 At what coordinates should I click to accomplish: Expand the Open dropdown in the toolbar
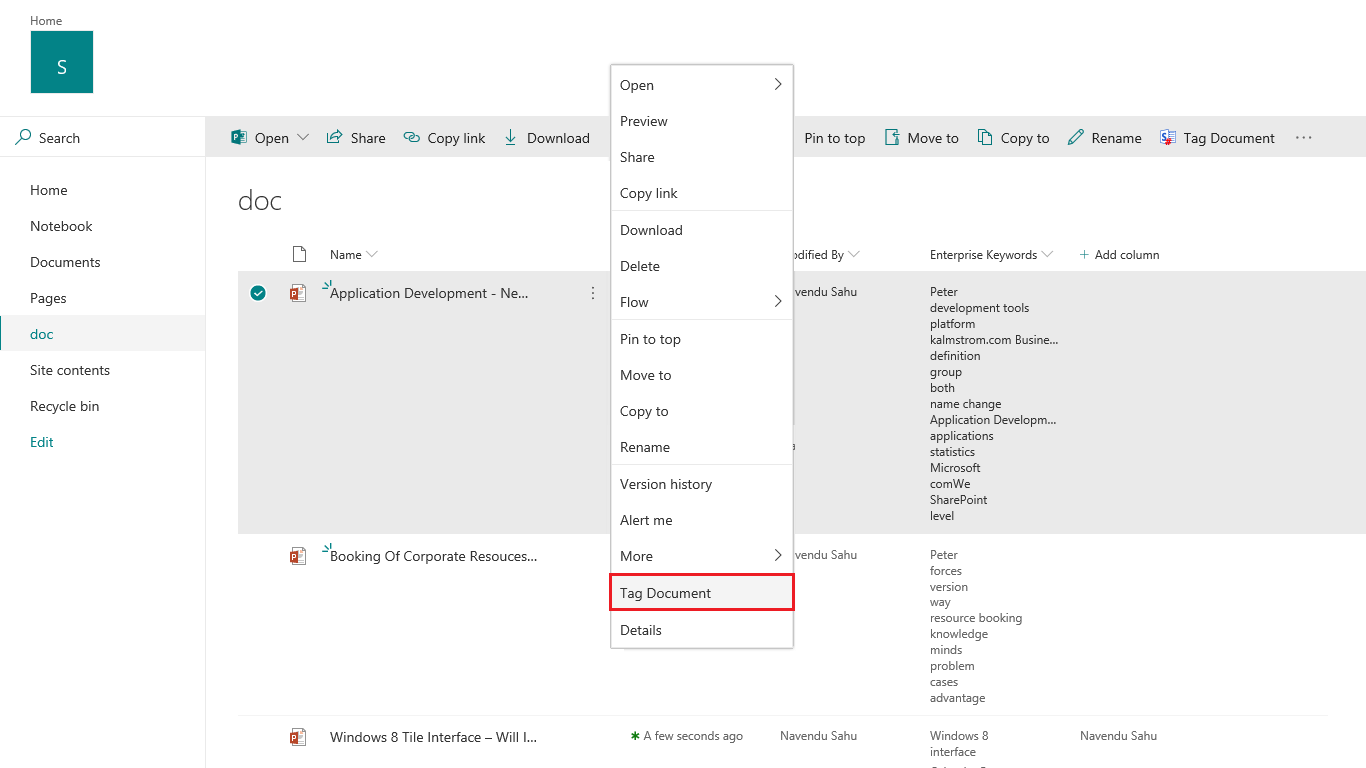(x=303, y=138)
